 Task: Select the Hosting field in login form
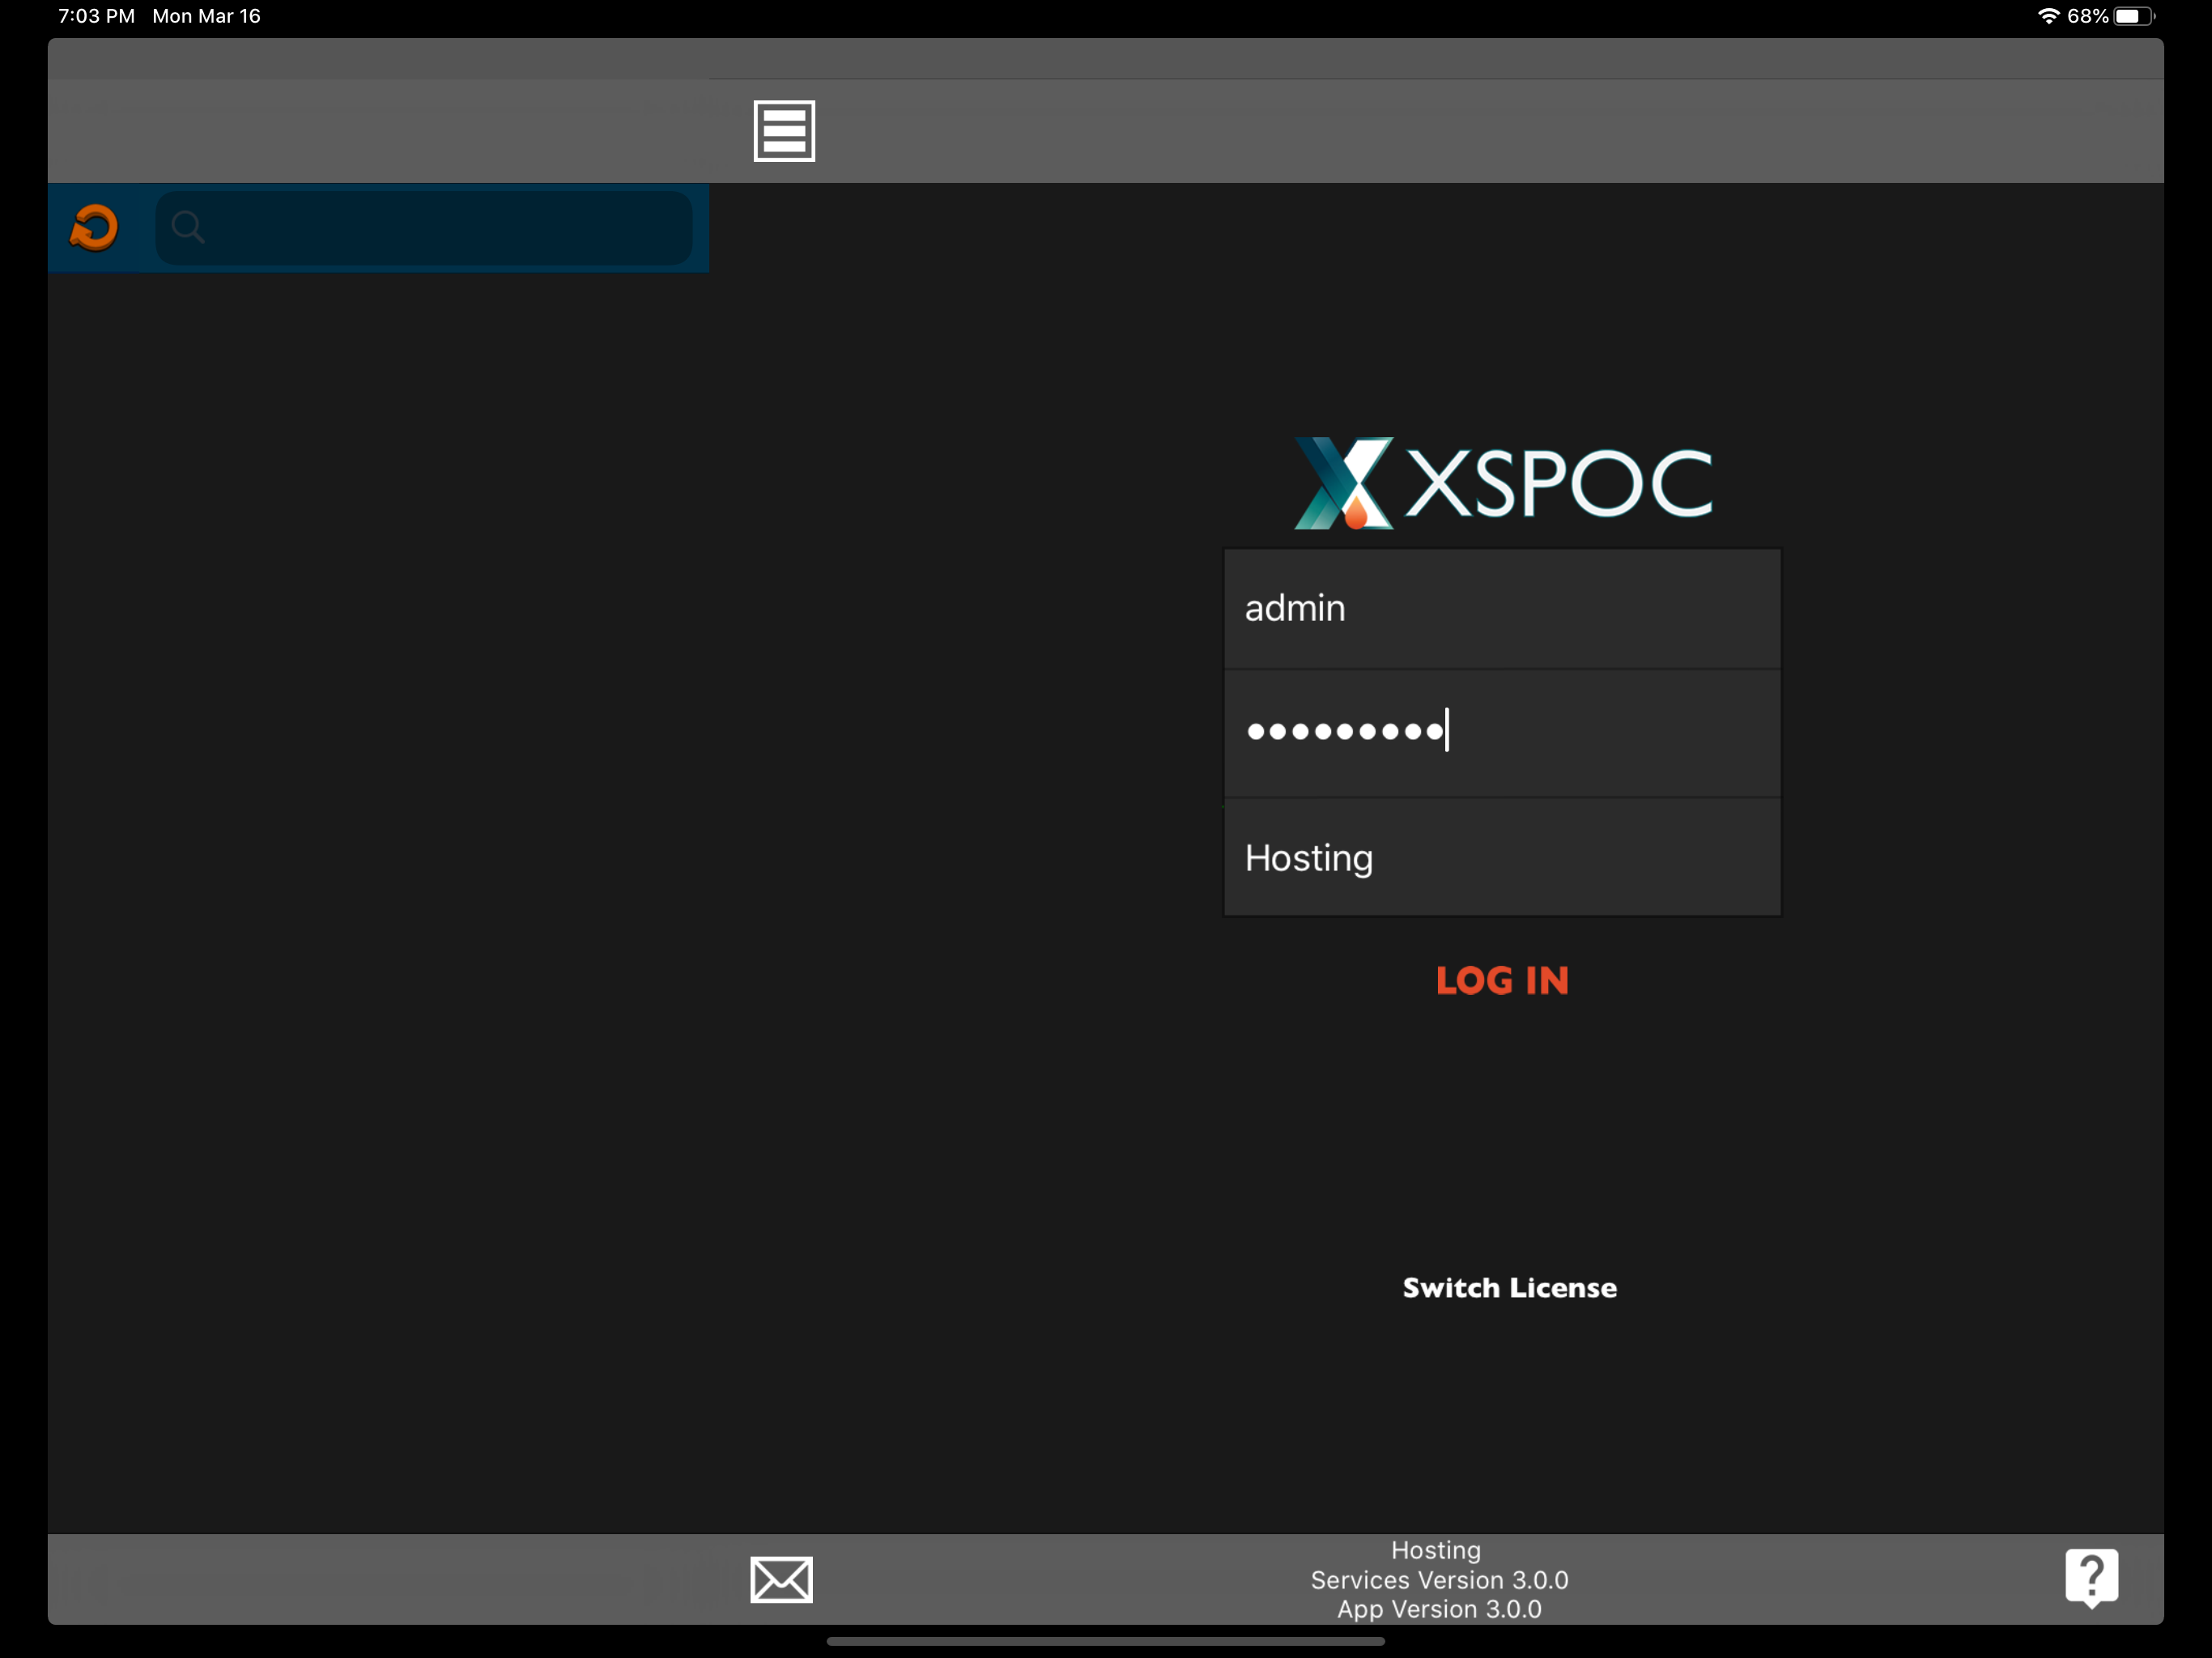point(1502,857)
